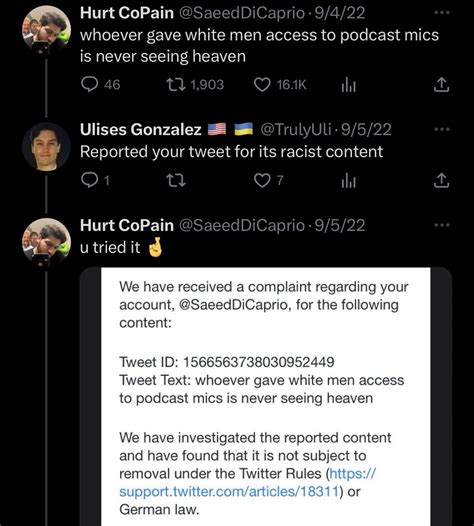474x526 pixels.
Task: Open @SaeedDiCaprio handle on the top tweet
Action: click(x=242, y=13)
